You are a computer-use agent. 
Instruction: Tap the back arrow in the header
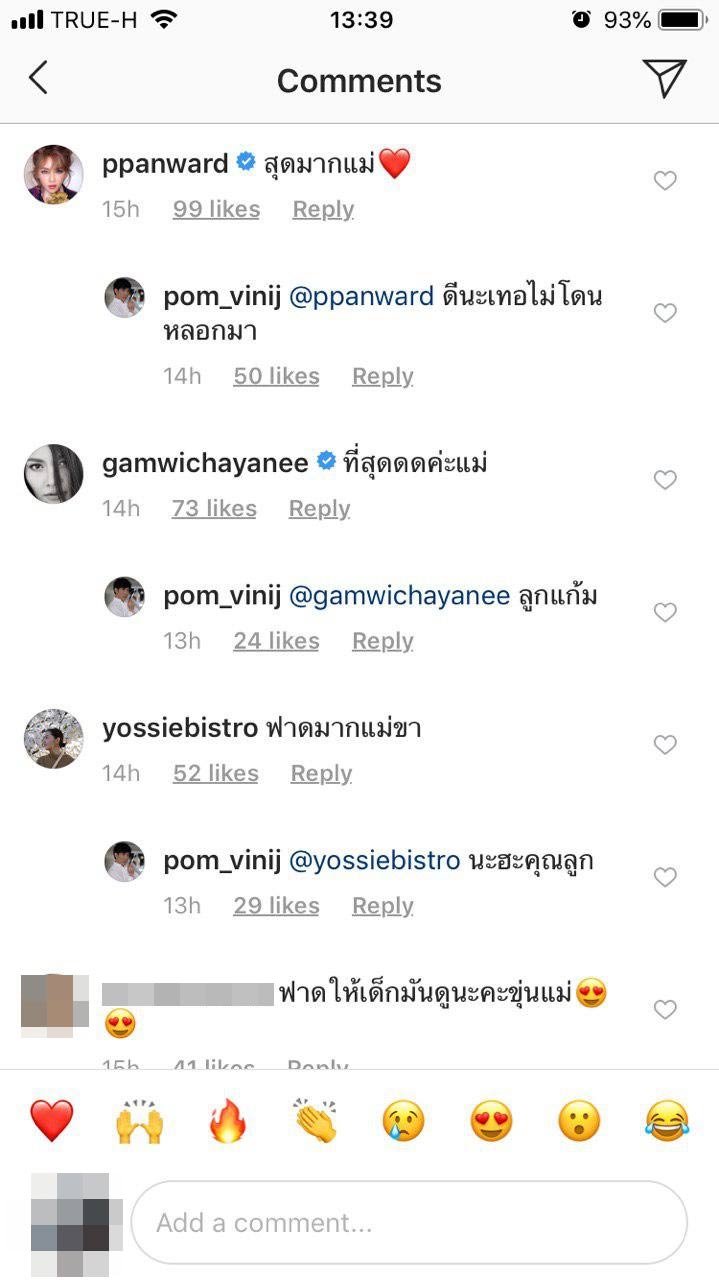(38, 78)
